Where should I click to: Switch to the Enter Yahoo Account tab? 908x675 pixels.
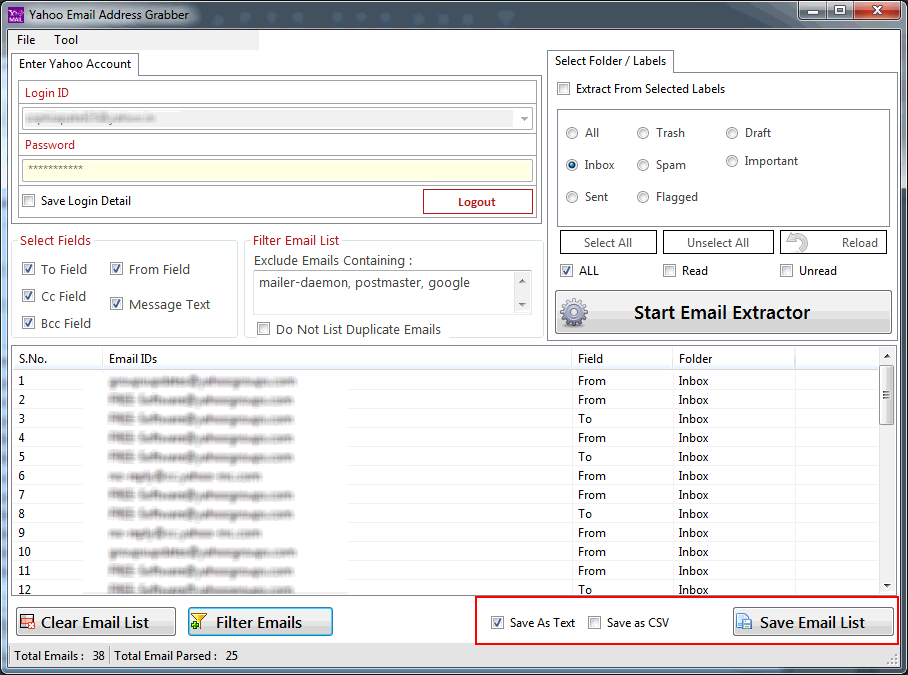tap(75, 64)
